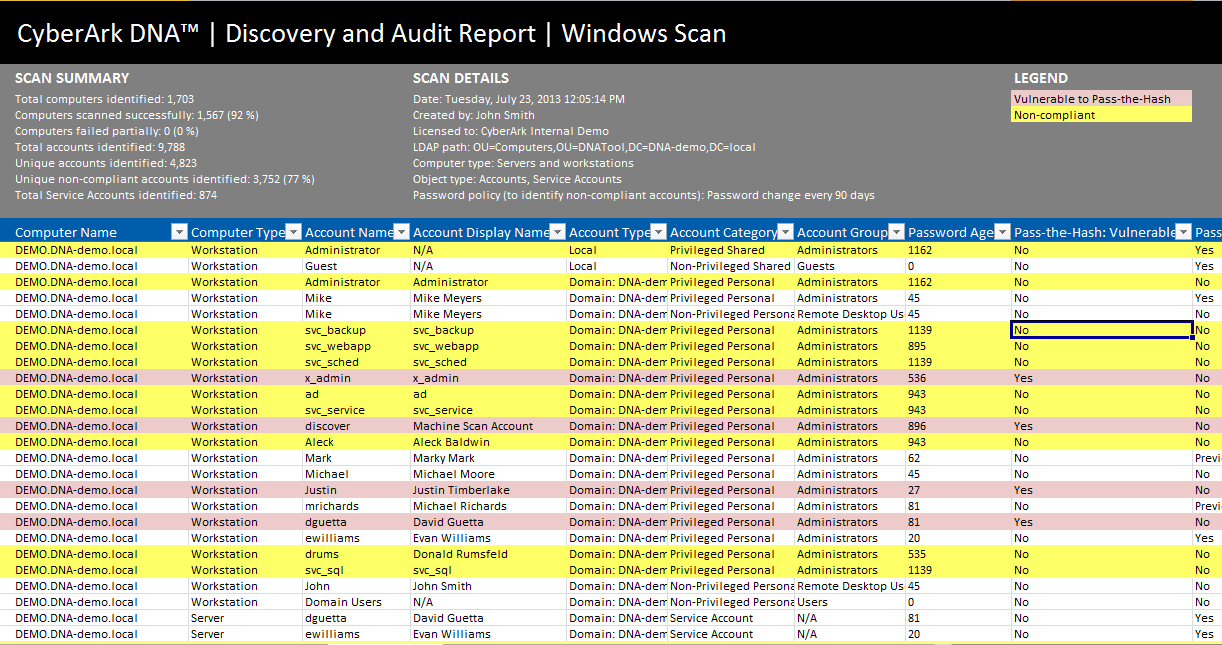Select the 'SCAN DETAILS' heading

pos(461,78)
